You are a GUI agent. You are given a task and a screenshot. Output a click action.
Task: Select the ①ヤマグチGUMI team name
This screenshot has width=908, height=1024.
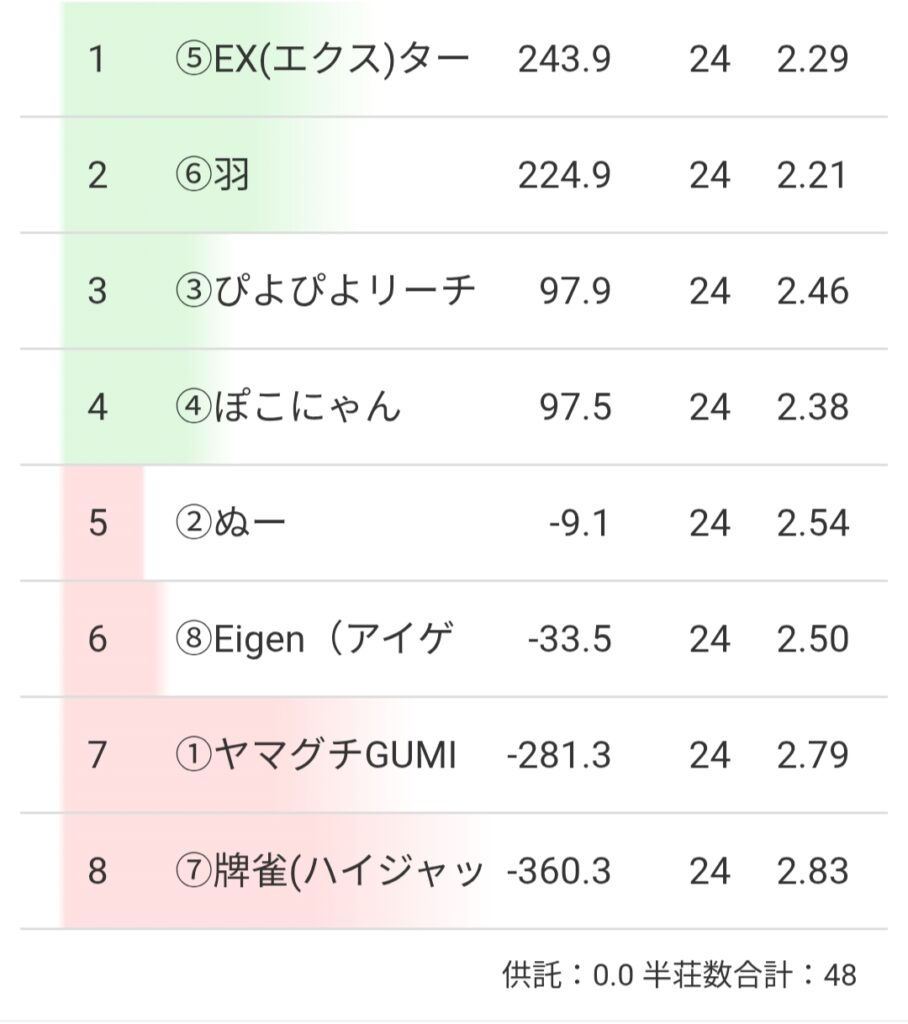click(315, 756)
